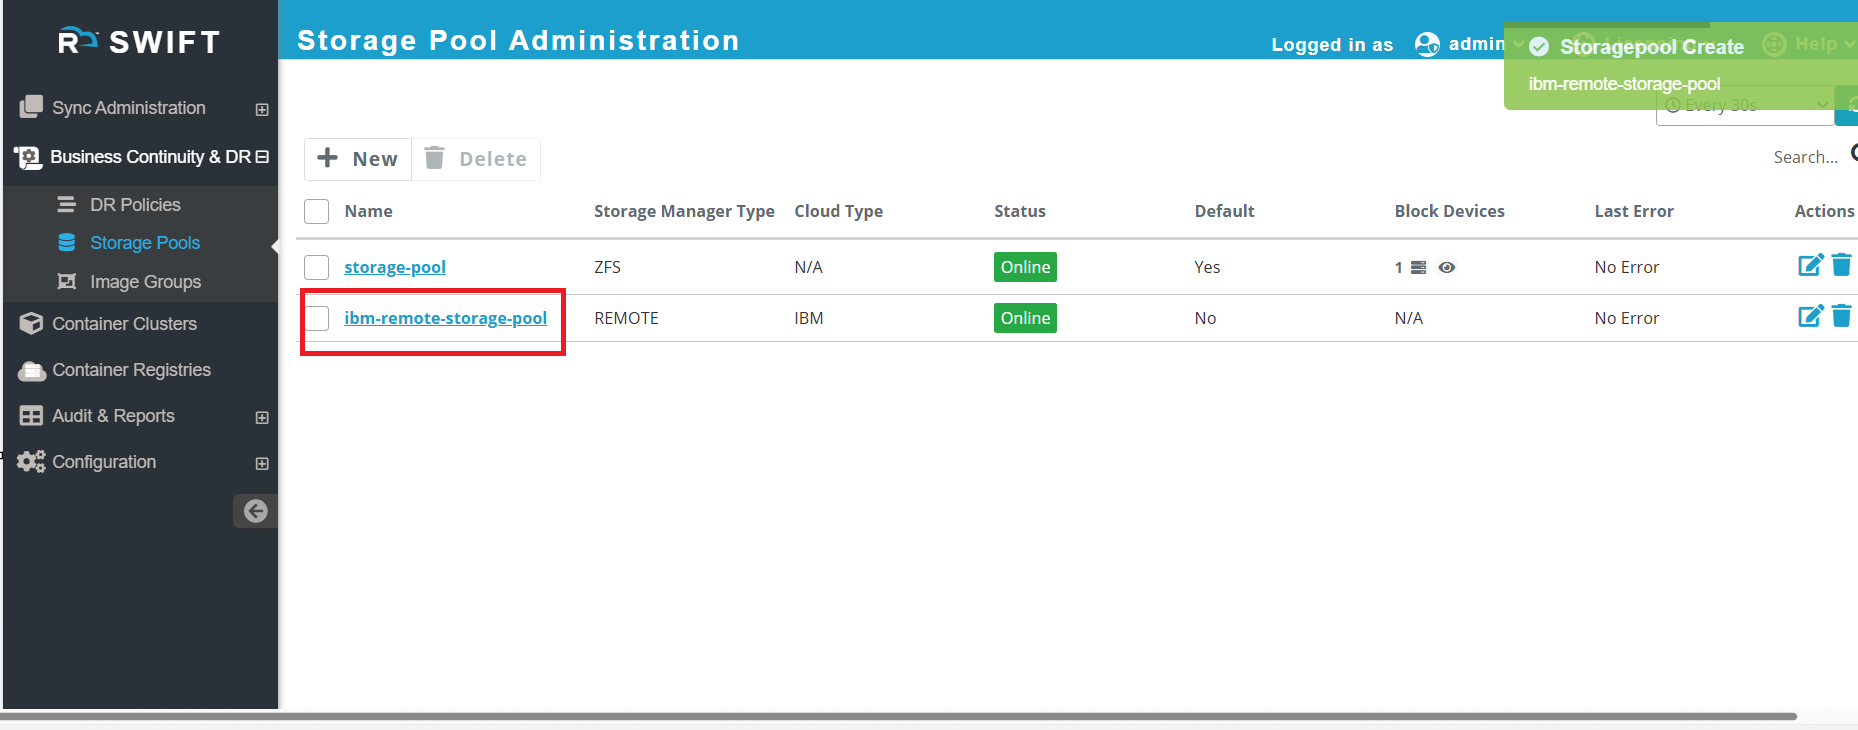Tick the select-all checkbox in table header
Image resolution: width=1858 pixels, height=730 pixels.
click(x=317, y=211)
